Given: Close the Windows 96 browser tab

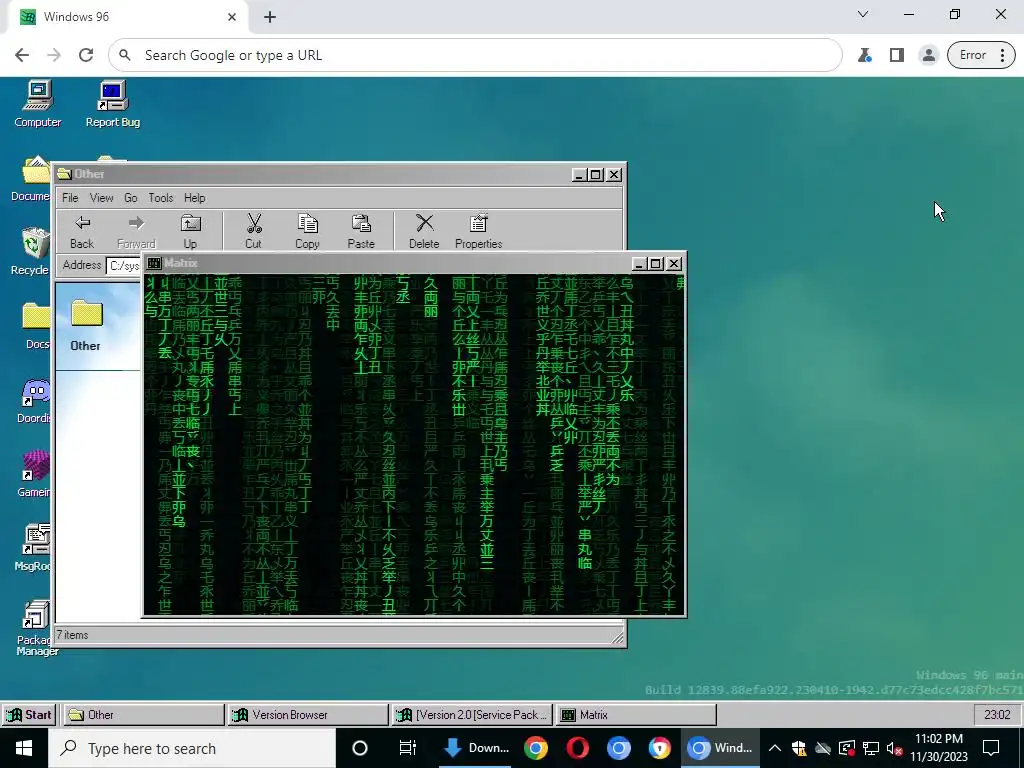Looking at the screenshot, I should coord(232,17).
